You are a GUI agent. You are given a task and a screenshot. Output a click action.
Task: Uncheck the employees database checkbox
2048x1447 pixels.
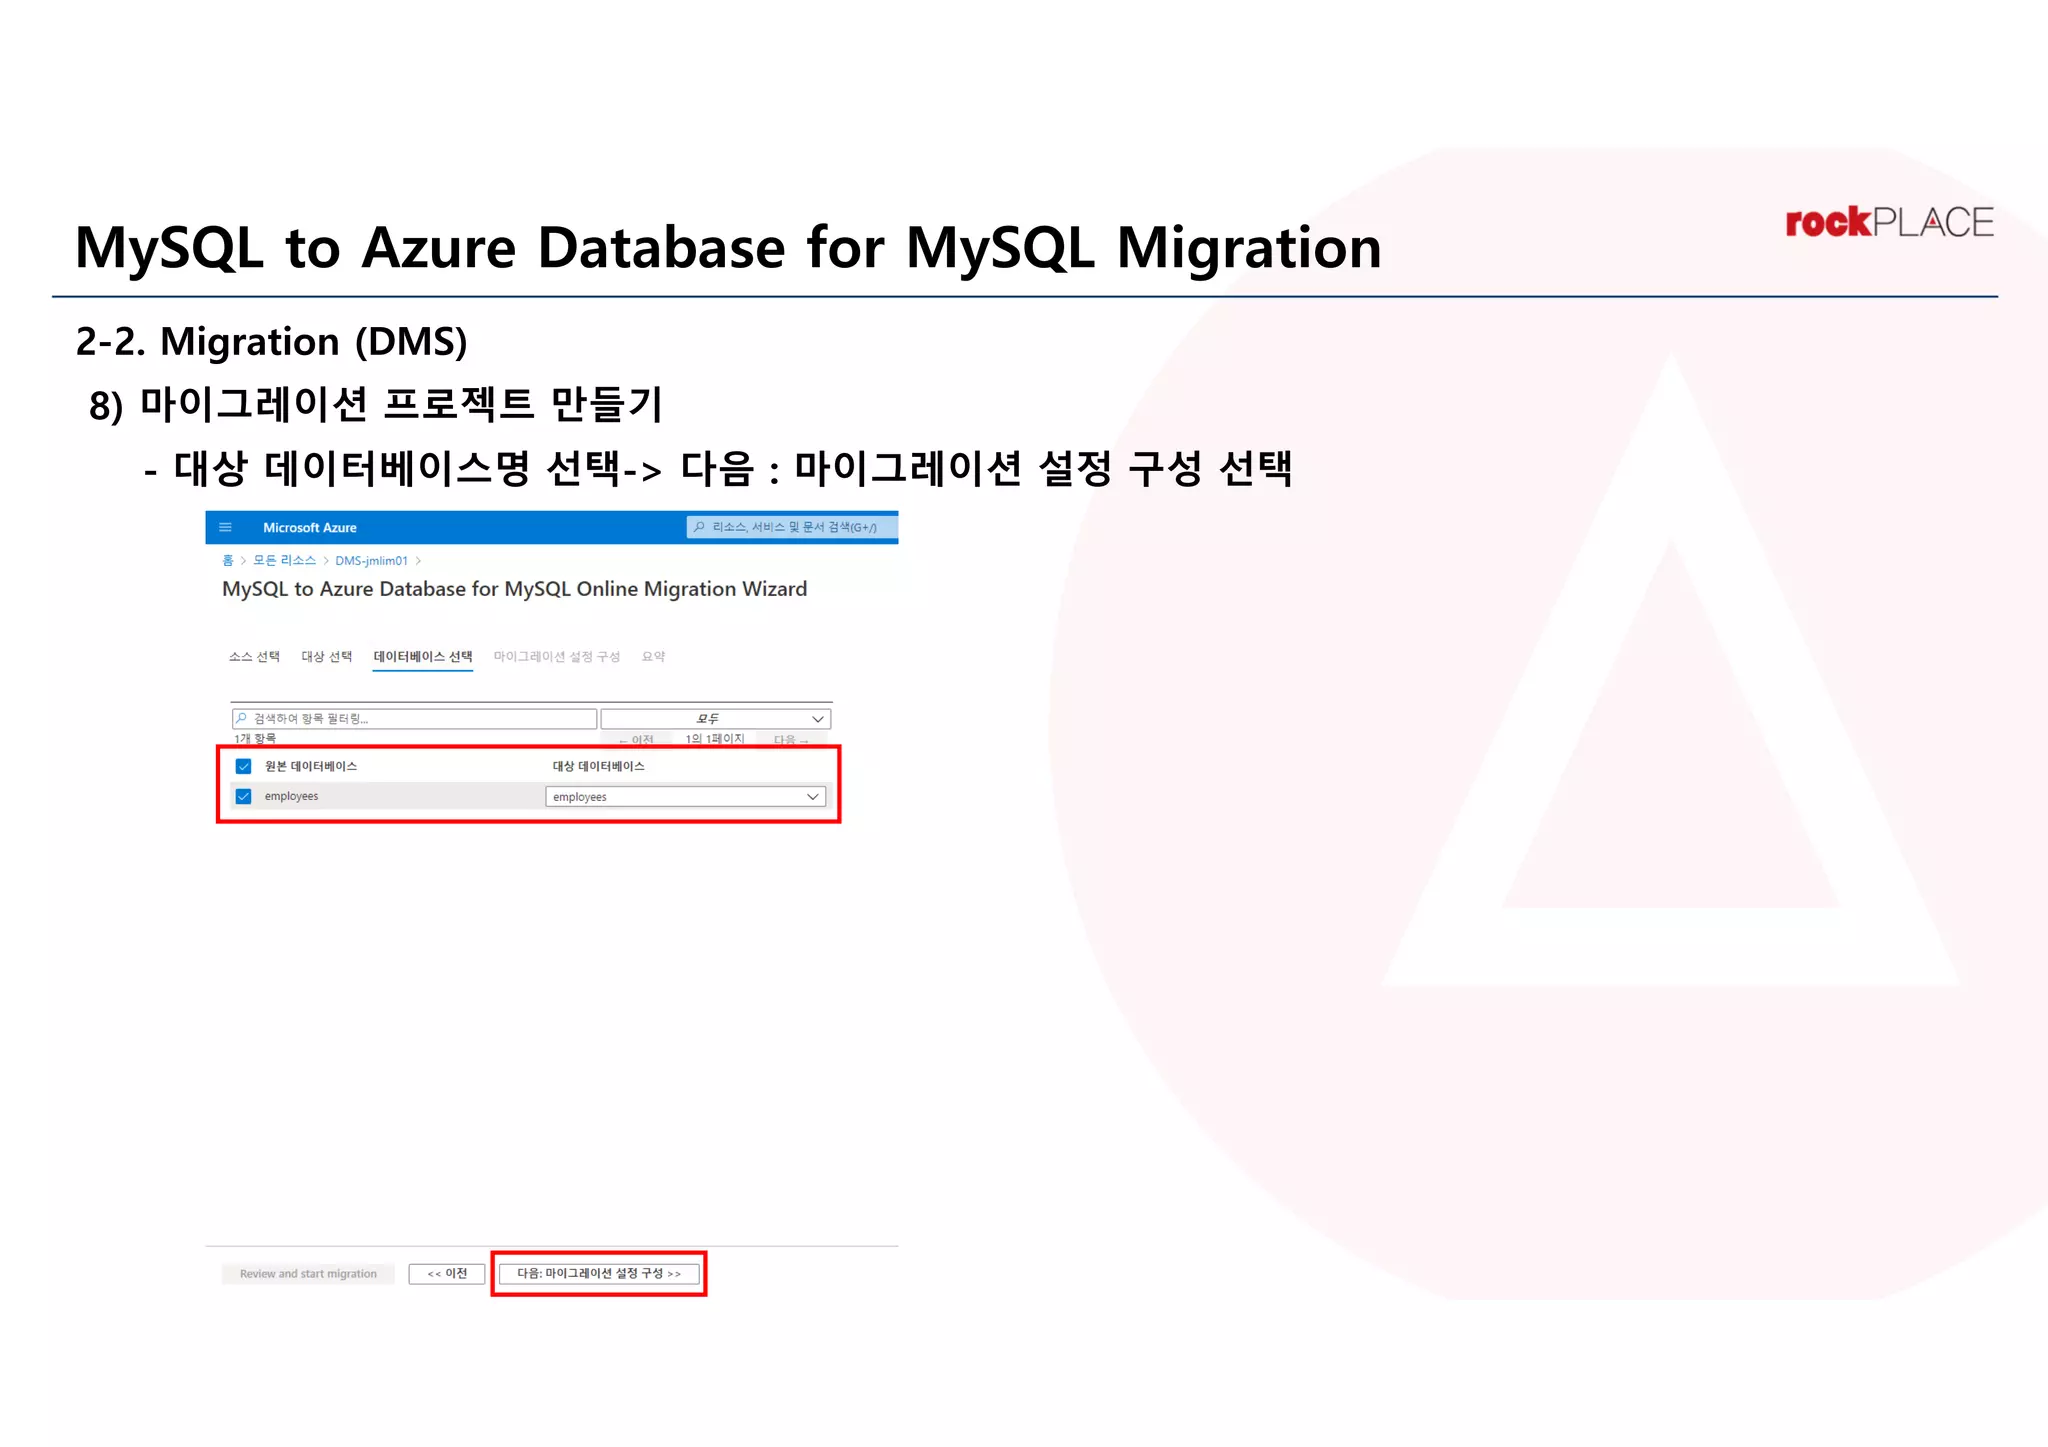point(243,796)
